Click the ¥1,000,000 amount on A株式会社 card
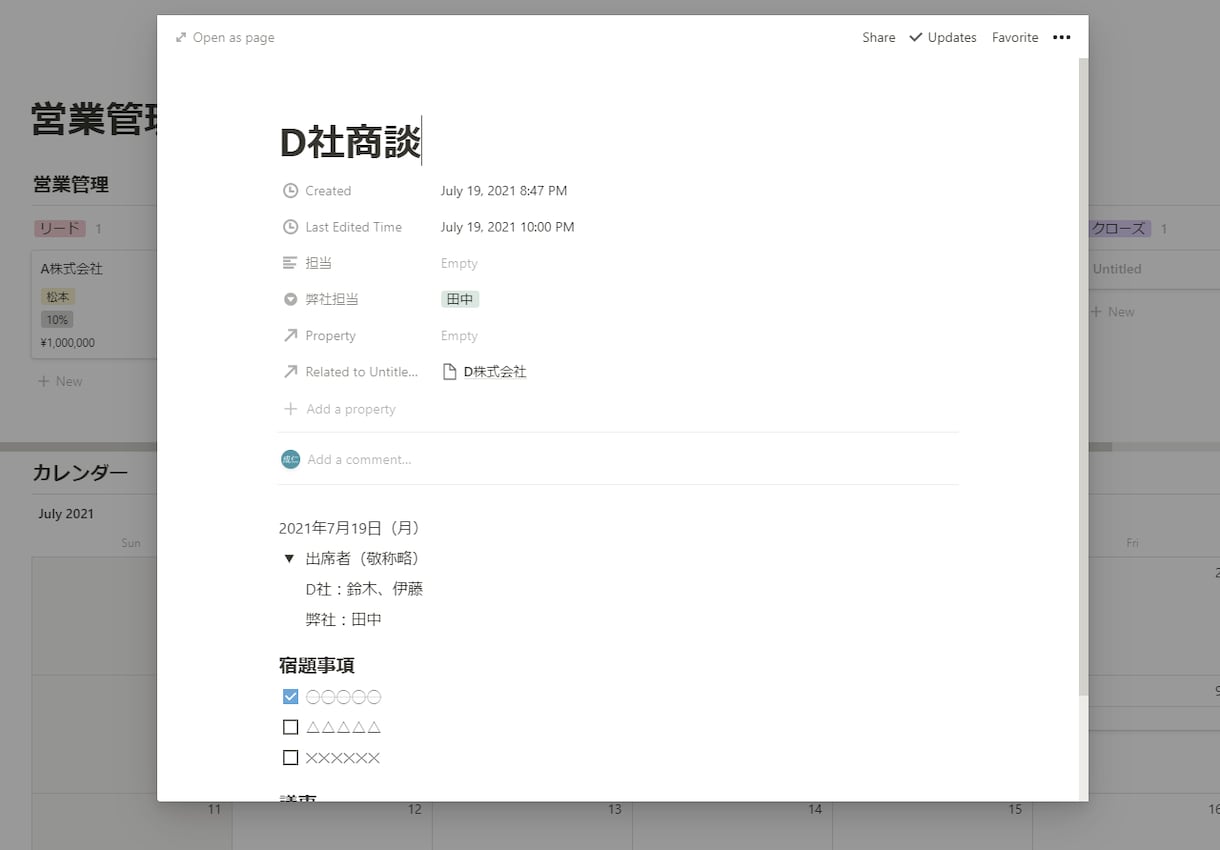 click(x=68, y=343)
